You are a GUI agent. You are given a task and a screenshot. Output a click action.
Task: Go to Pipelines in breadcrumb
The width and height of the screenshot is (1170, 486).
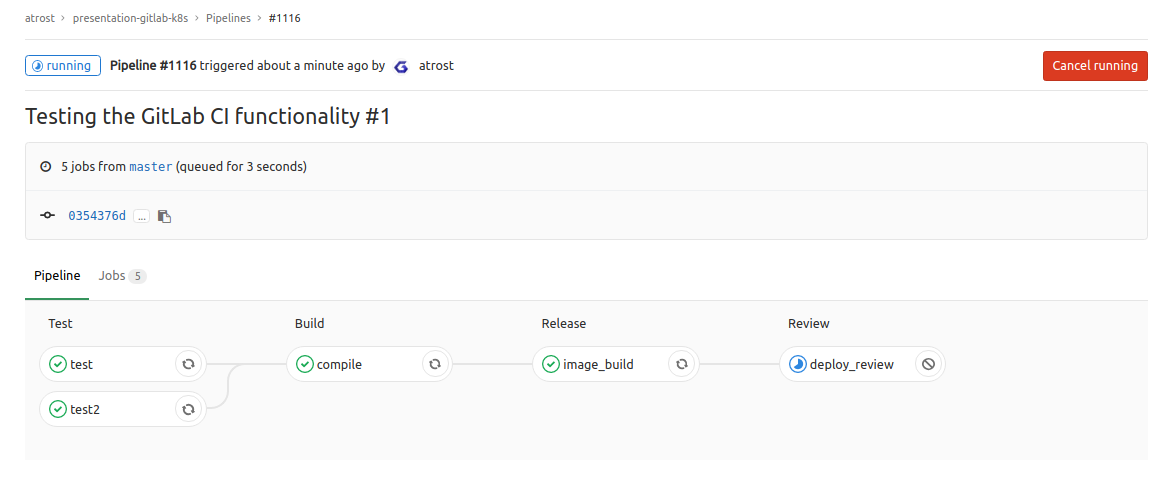point(228,18)
